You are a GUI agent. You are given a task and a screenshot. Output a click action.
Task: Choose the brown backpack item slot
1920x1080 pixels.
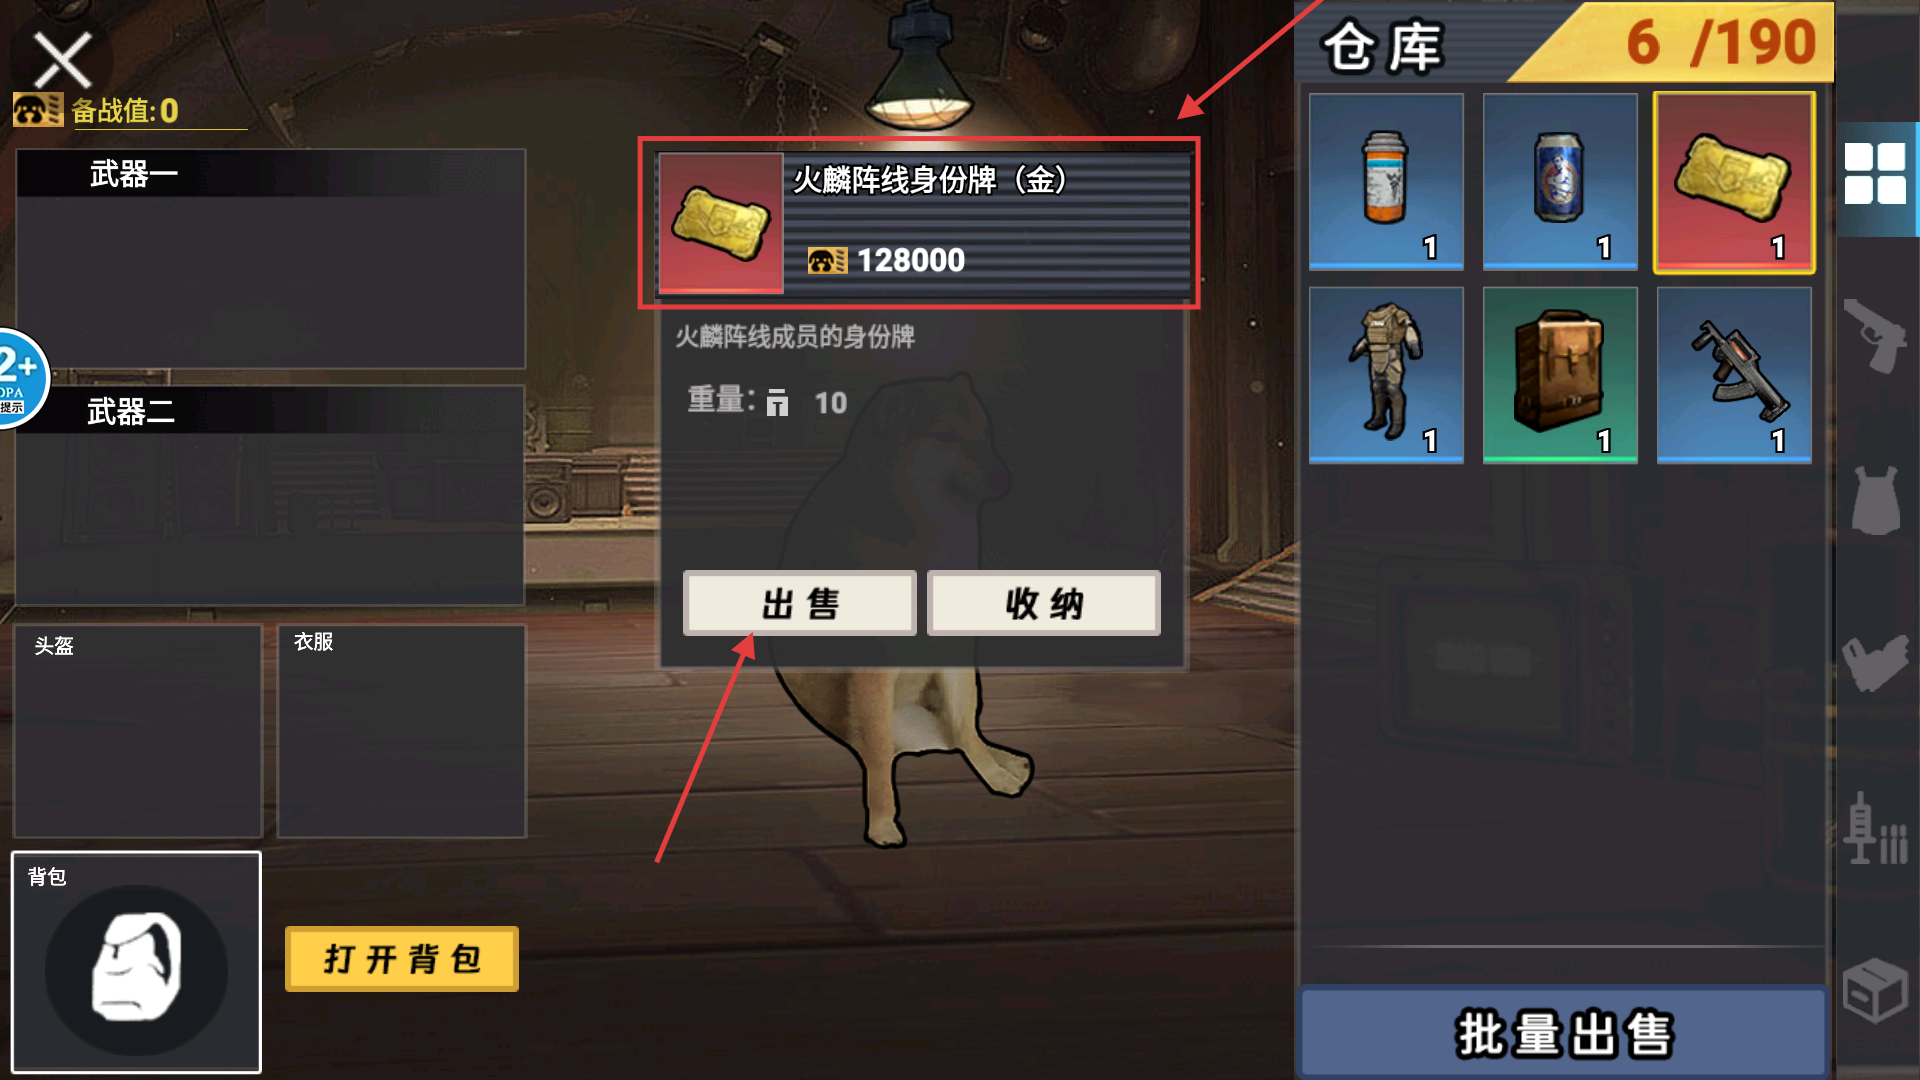(x=1560, y=375)
